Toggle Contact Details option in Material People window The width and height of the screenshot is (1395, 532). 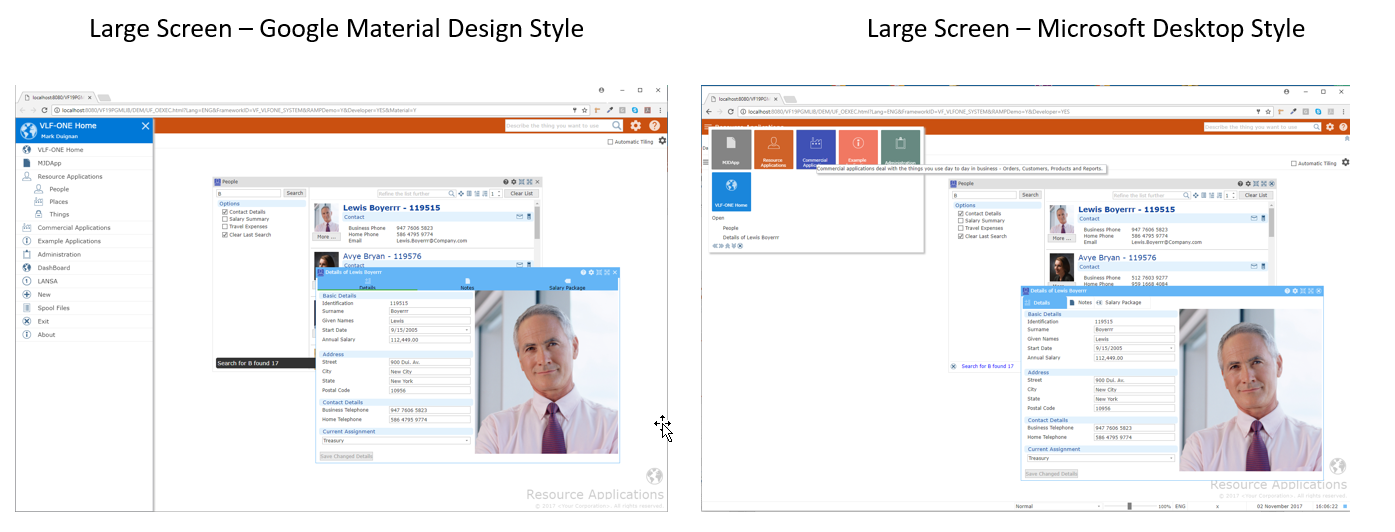click(225, 212)
